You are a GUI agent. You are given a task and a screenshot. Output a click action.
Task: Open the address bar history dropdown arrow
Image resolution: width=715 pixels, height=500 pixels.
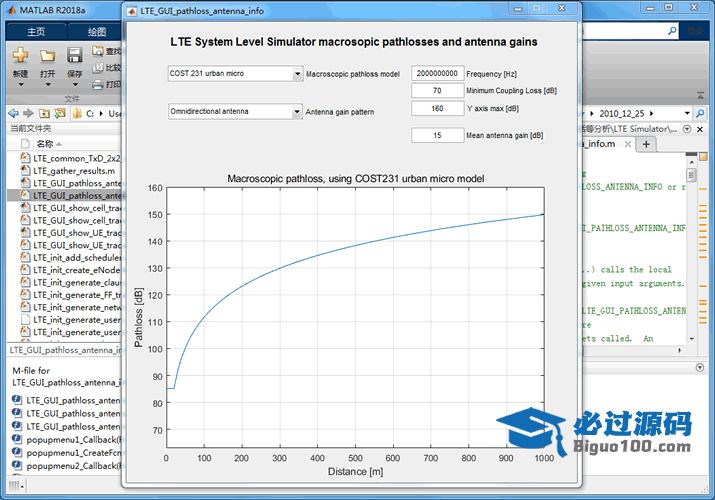point(687,113)
